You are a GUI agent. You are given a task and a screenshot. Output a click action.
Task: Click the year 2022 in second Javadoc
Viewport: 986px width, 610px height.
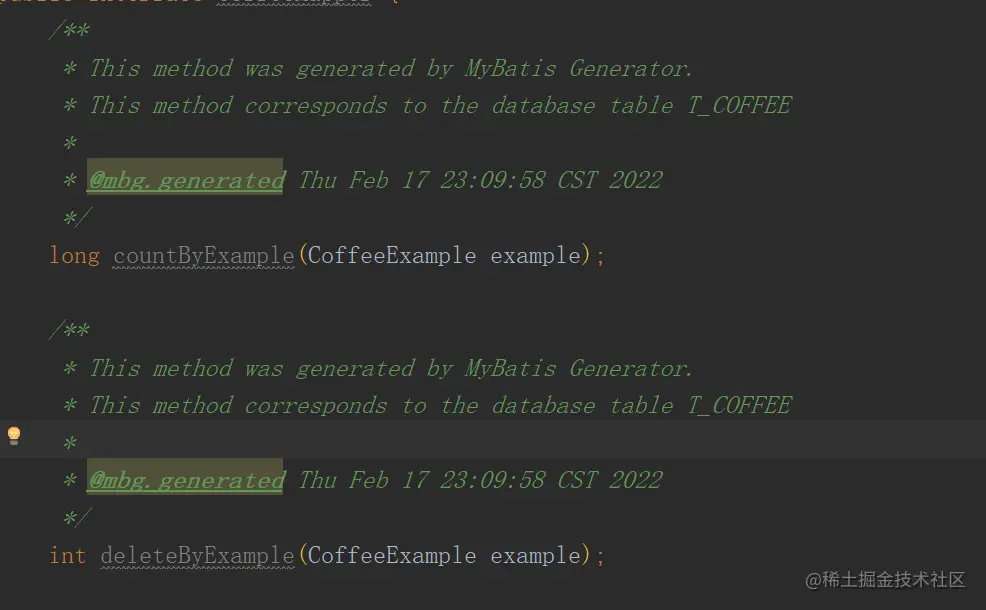tap(636, 480)
